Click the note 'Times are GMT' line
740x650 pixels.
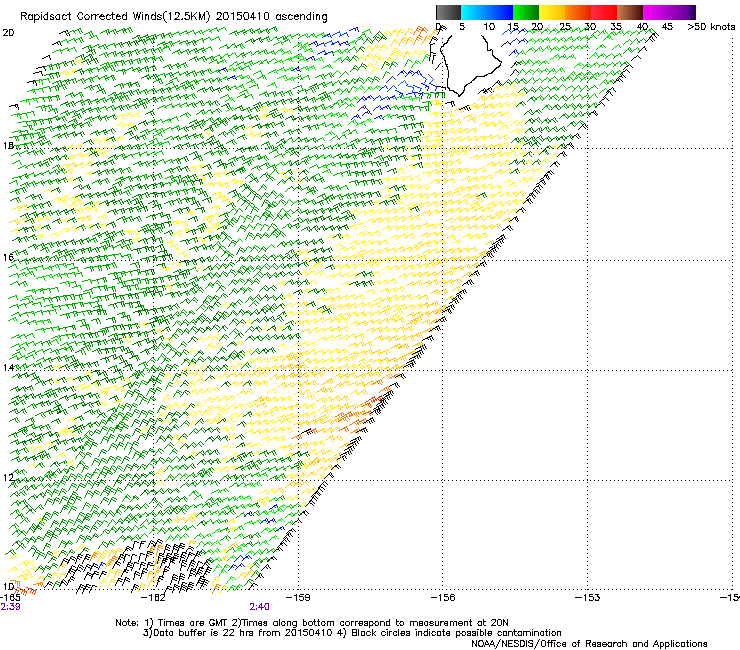pos(311,623)
